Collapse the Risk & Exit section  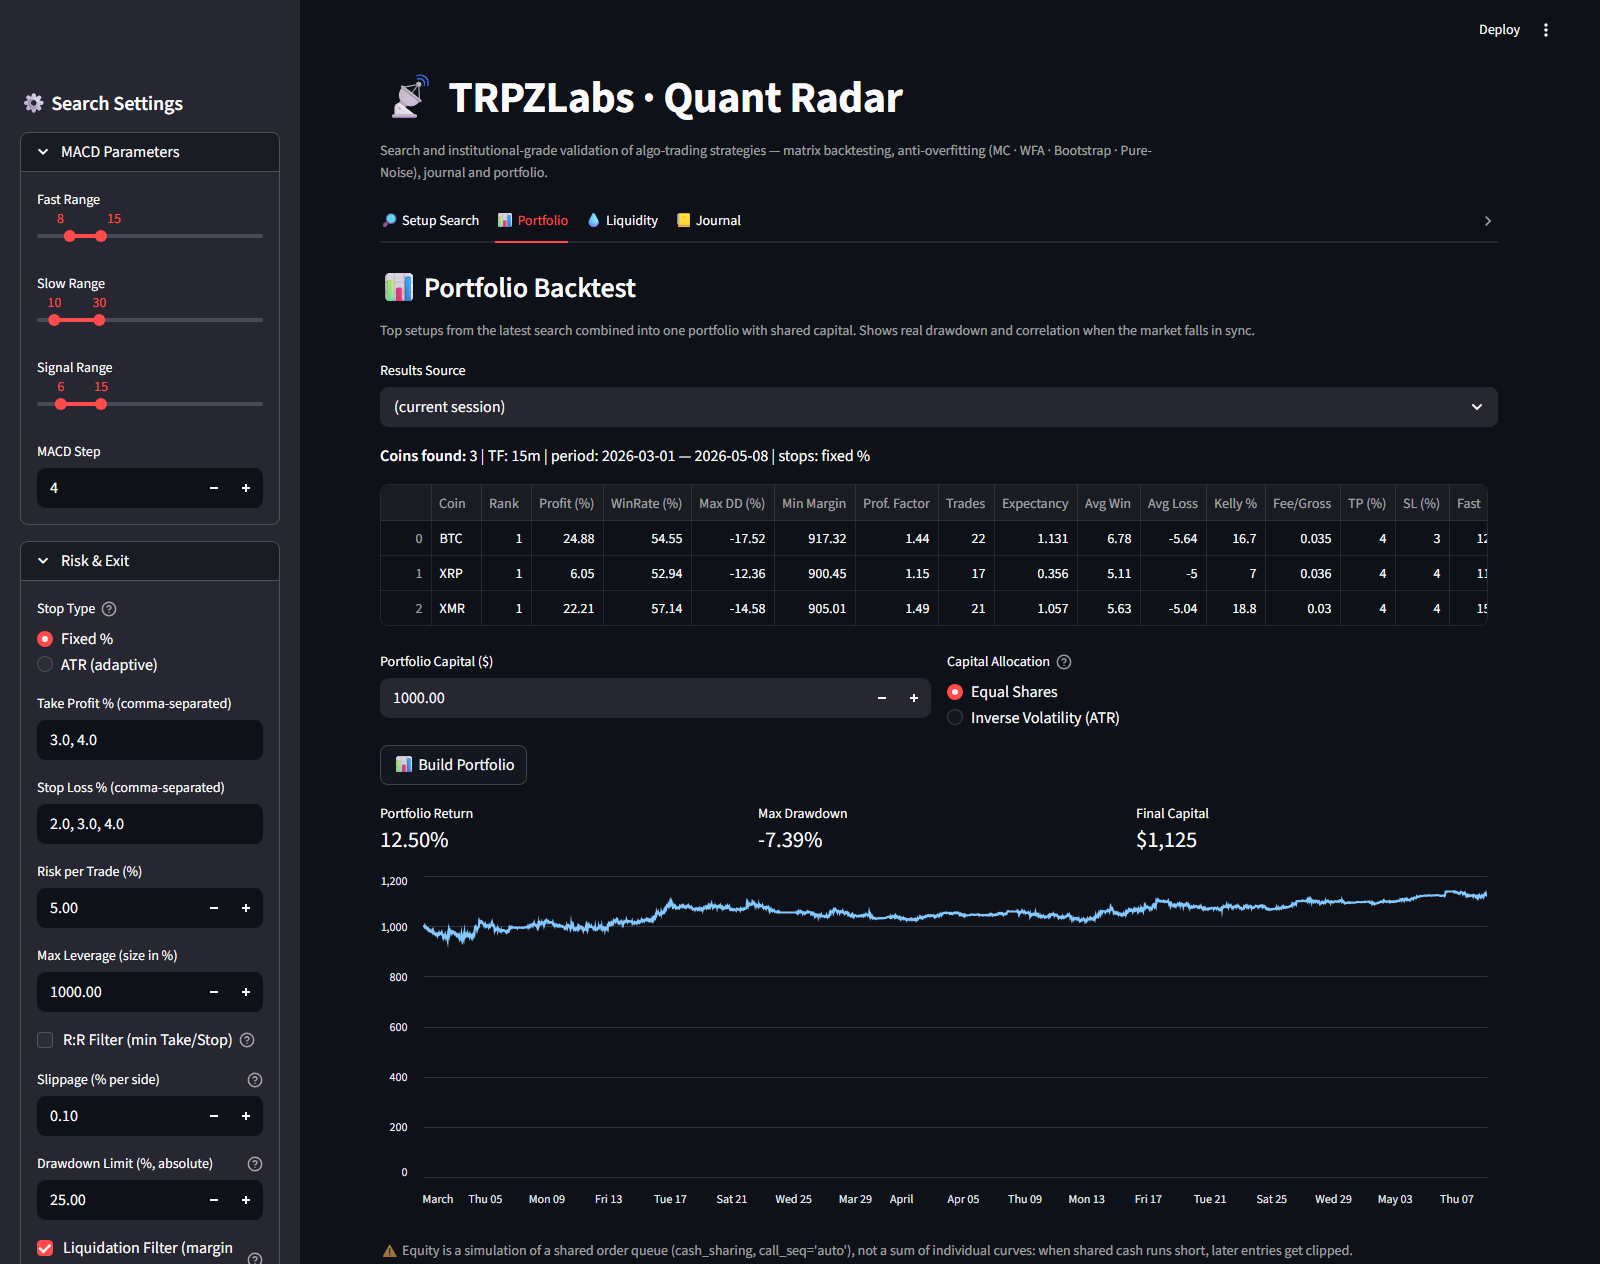(150, 561)
